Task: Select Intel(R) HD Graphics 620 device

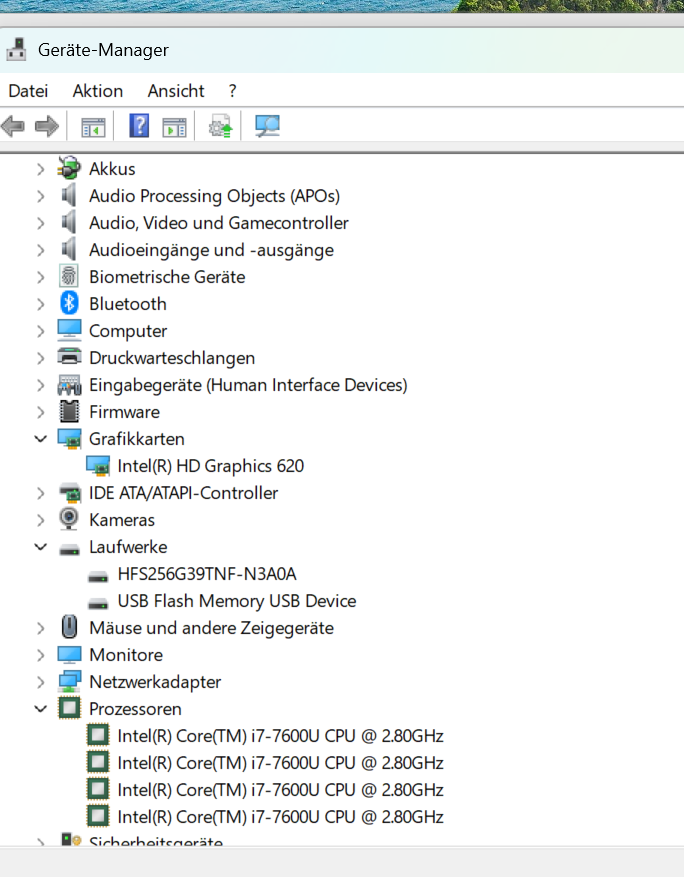Action: [210, 466]
